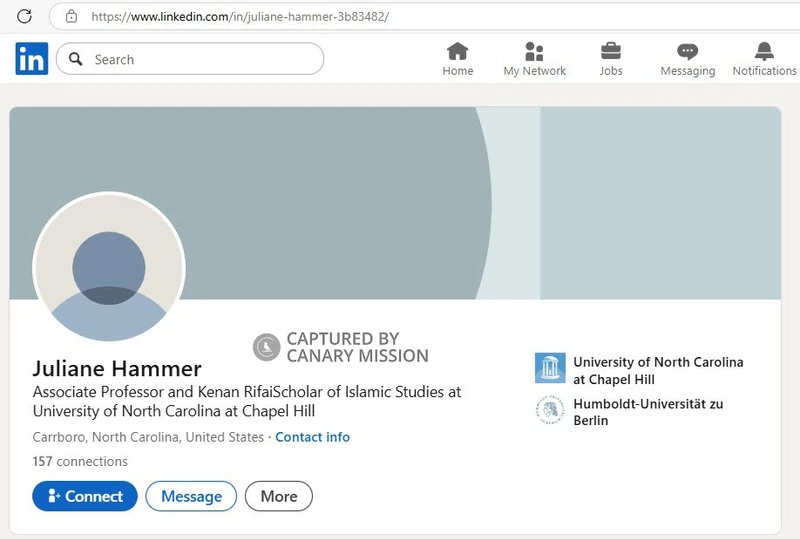
Task: View the 157 connections link
Action: 80,461
